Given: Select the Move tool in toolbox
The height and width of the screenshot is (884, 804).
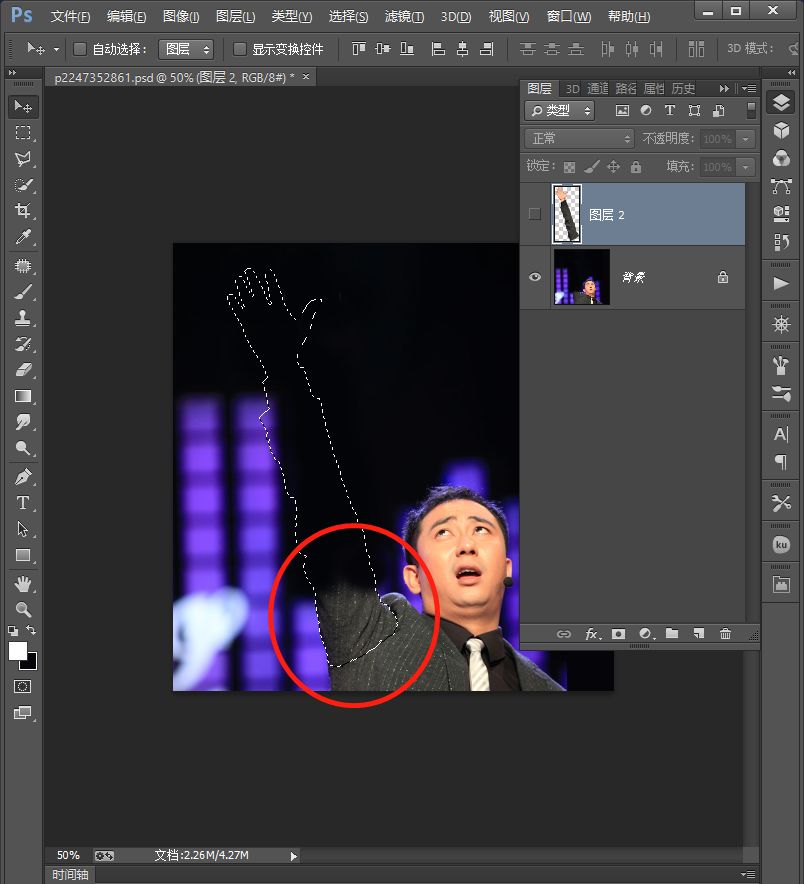Looking at the screenshot, I should click(23, 107).
